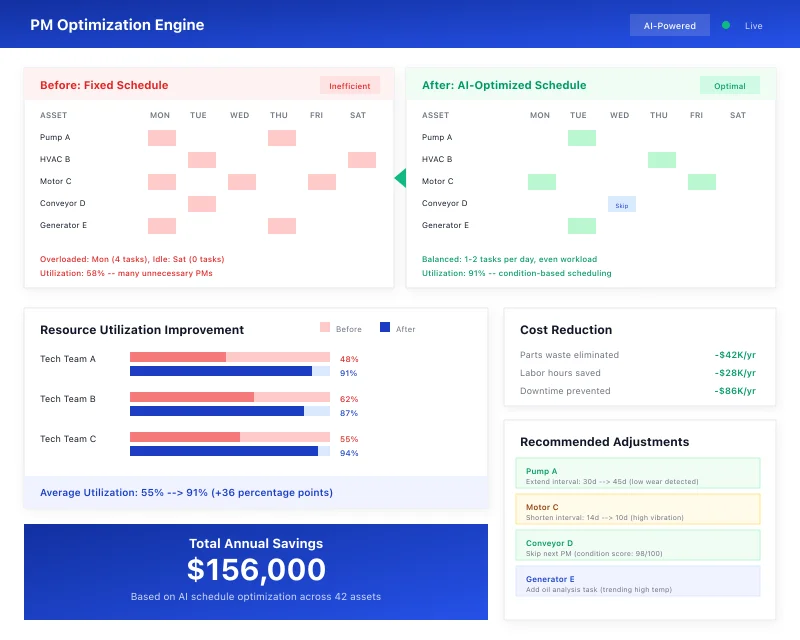
Task: Click the AI-Powered badge in header
Action: [669, 25]
